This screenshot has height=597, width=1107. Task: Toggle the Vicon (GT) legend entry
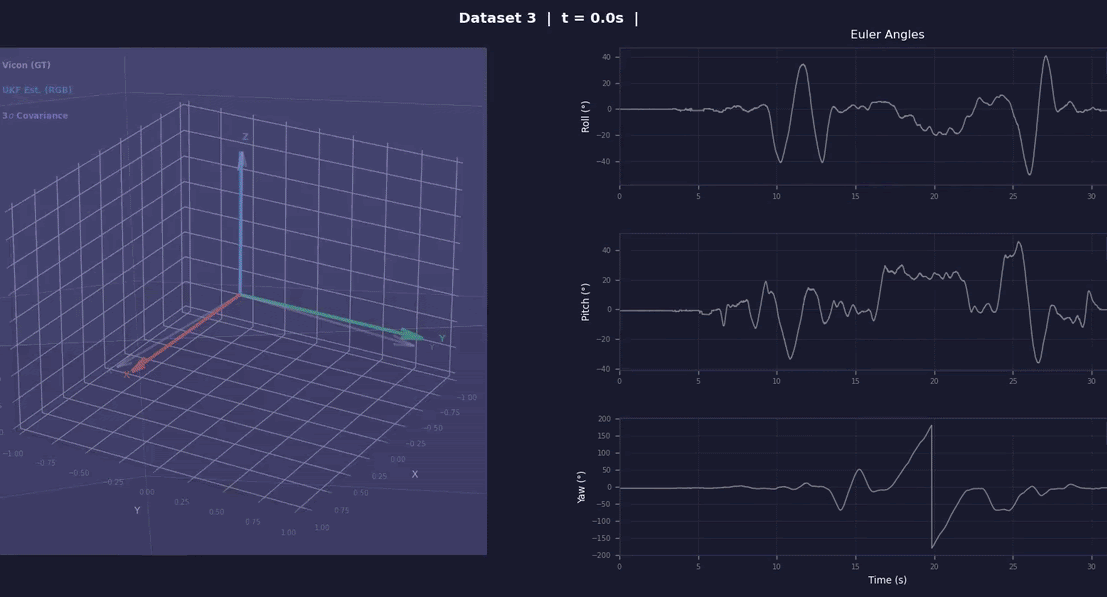click(x=27, y=65)
